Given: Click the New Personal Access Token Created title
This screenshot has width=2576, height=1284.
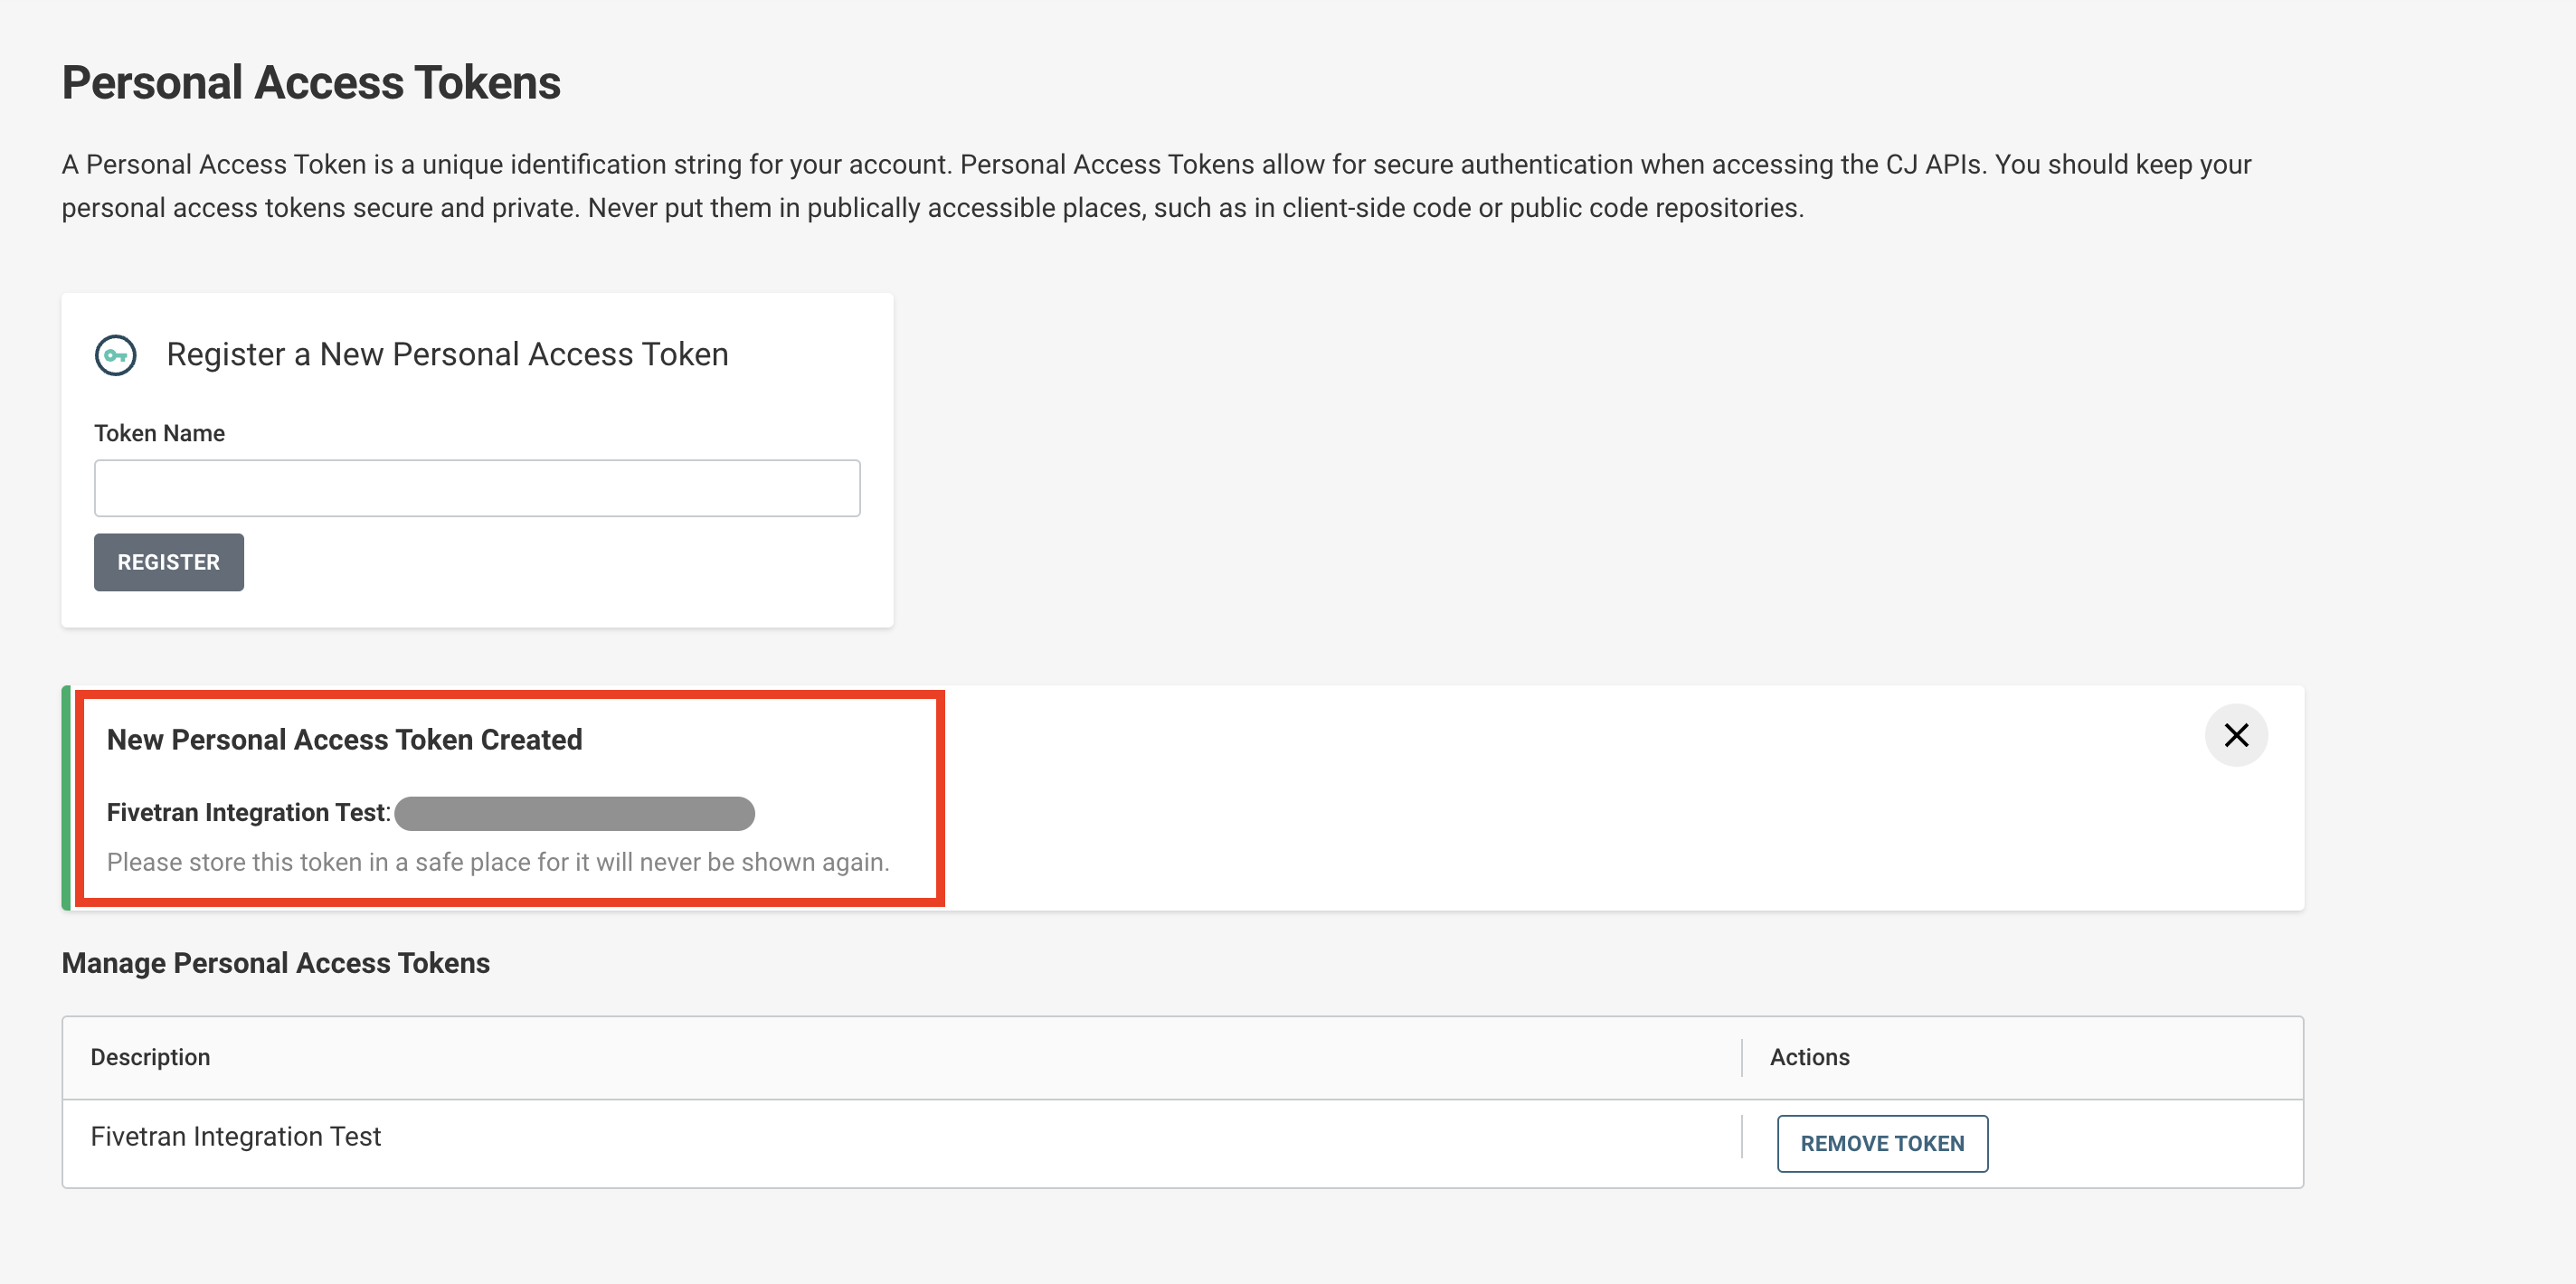Looking at the screenshot, I should click(344, 739).
